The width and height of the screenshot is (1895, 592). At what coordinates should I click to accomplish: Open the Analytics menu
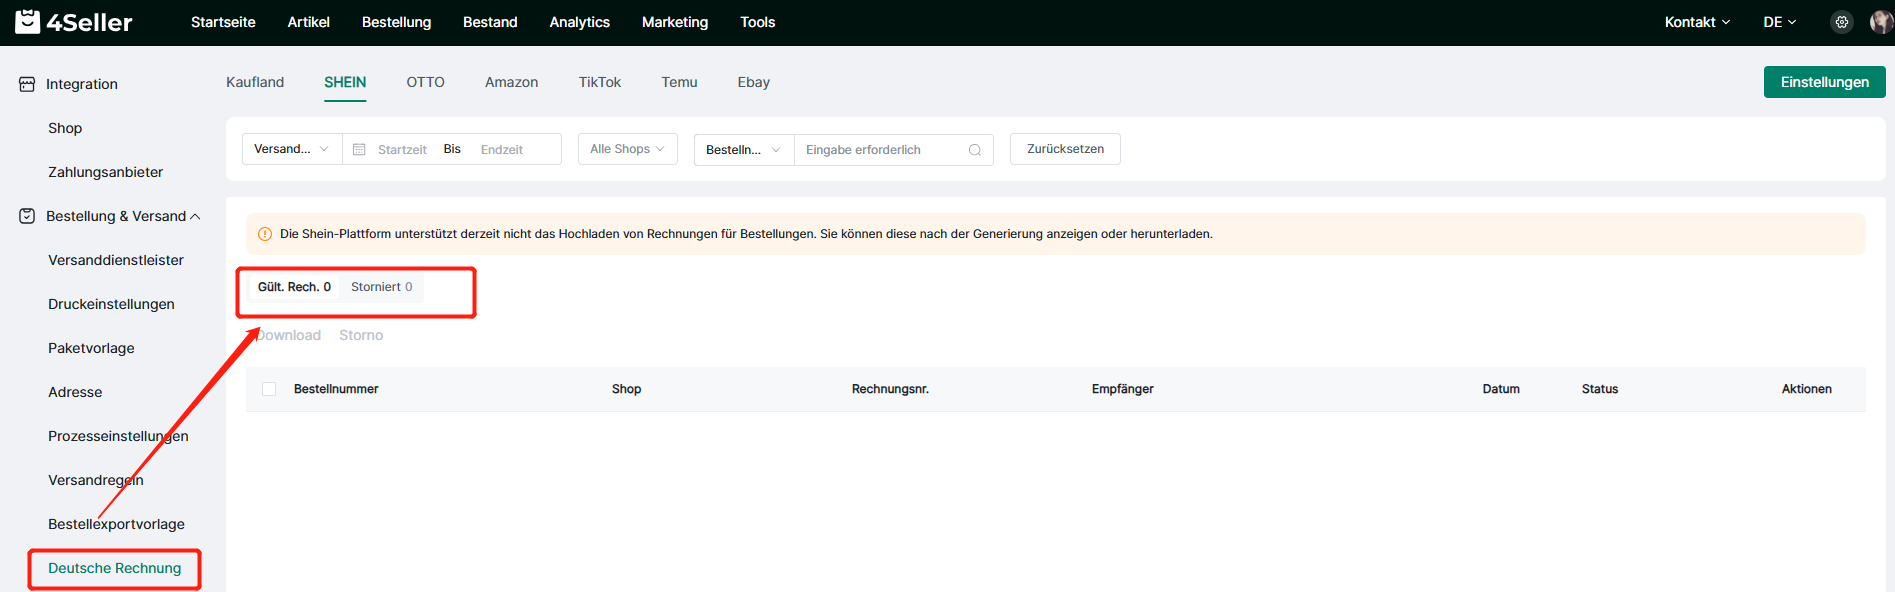579,22
